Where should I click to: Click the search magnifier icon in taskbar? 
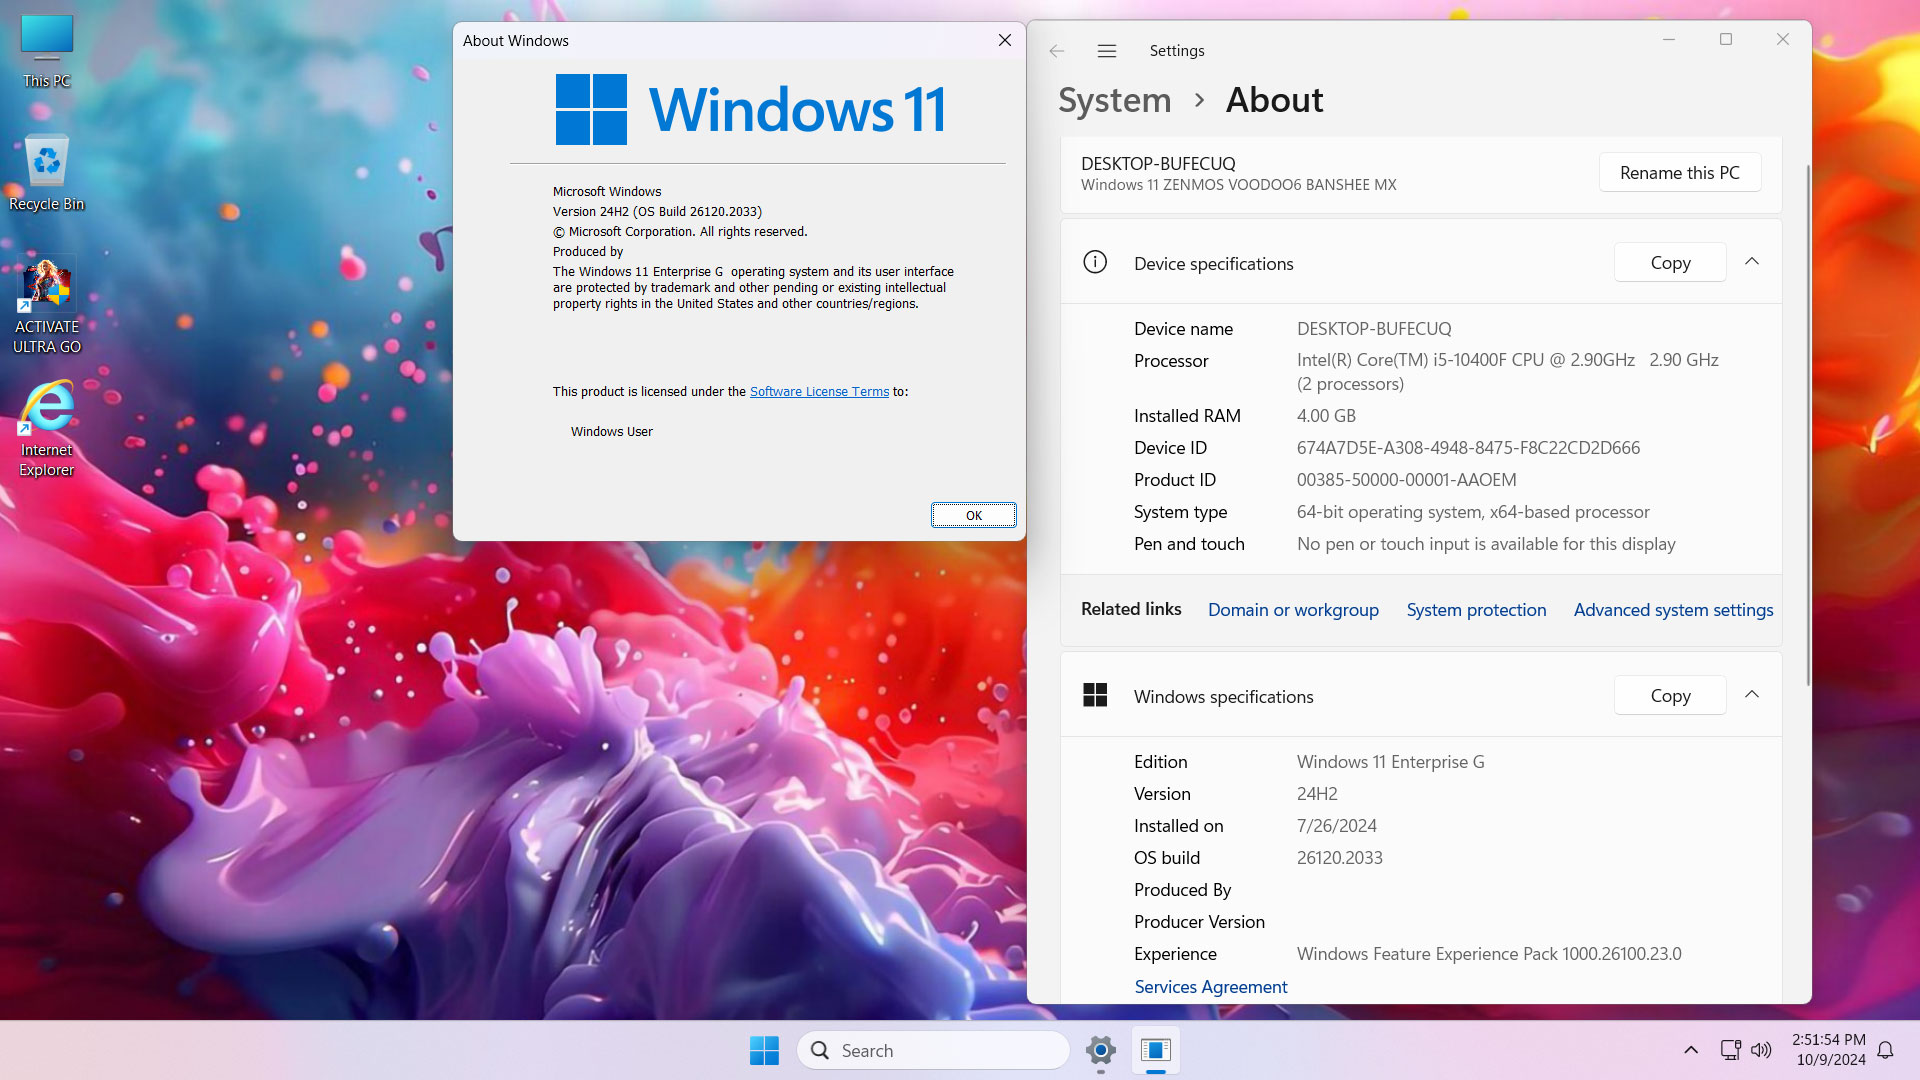(x=820, y=1050)
